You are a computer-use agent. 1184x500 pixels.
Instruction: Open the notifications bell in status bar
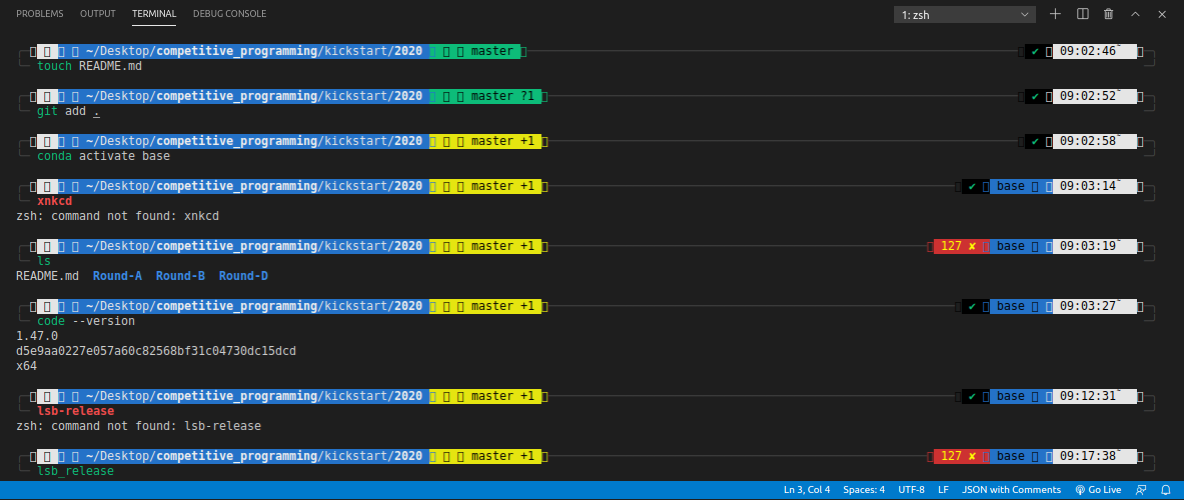(x=1166, y=490)
